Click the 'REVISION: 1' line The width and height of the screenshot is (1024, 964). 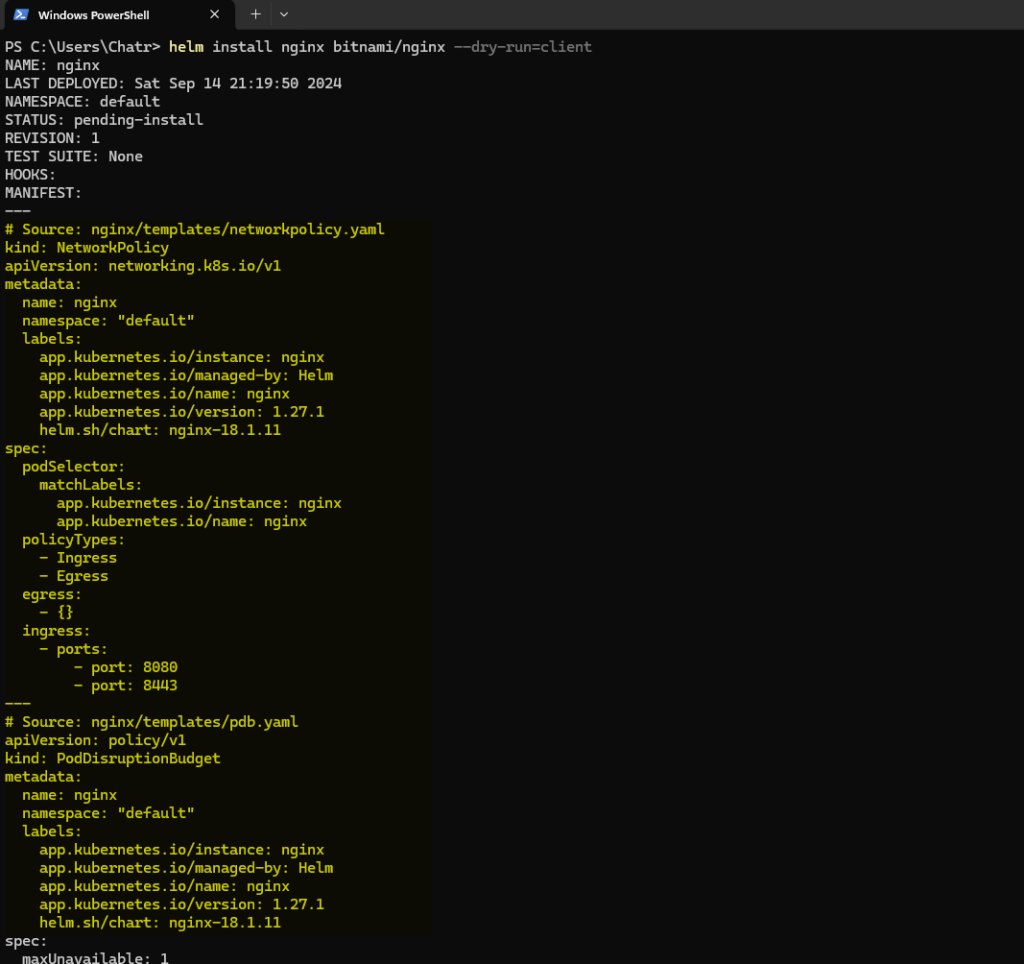tap(52, 138)
